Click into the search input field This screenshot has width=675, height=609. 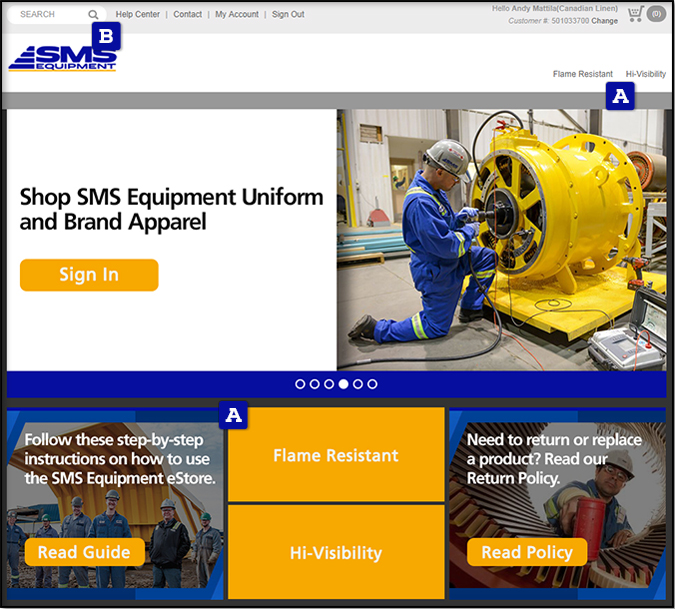(50, 15)
